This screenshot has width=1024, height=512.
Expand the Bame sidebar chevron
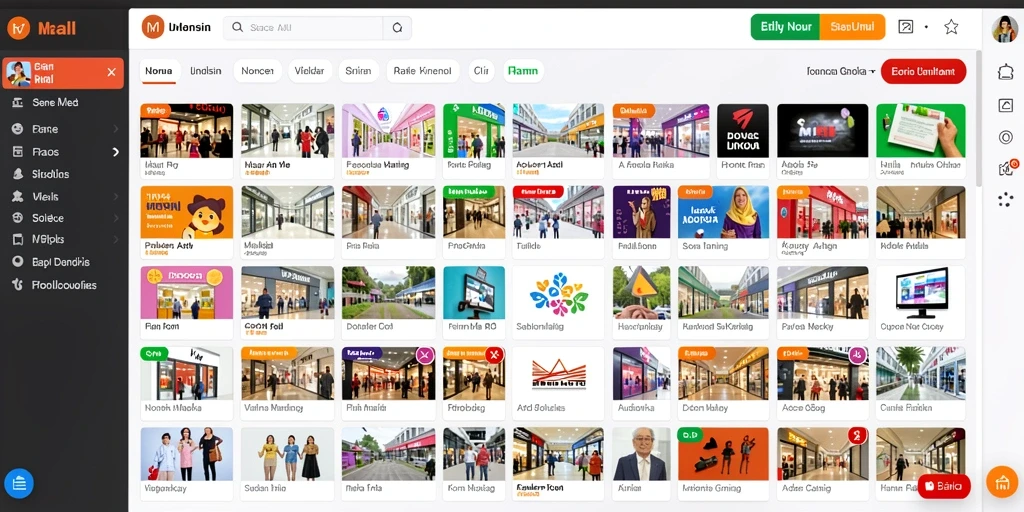click(116, 129)
